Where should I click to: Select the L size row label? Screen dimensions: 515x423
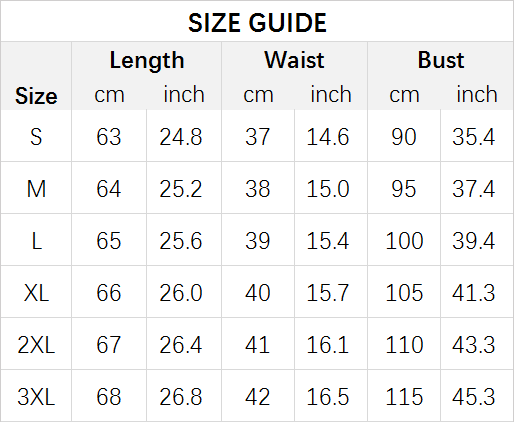point(36,241)
